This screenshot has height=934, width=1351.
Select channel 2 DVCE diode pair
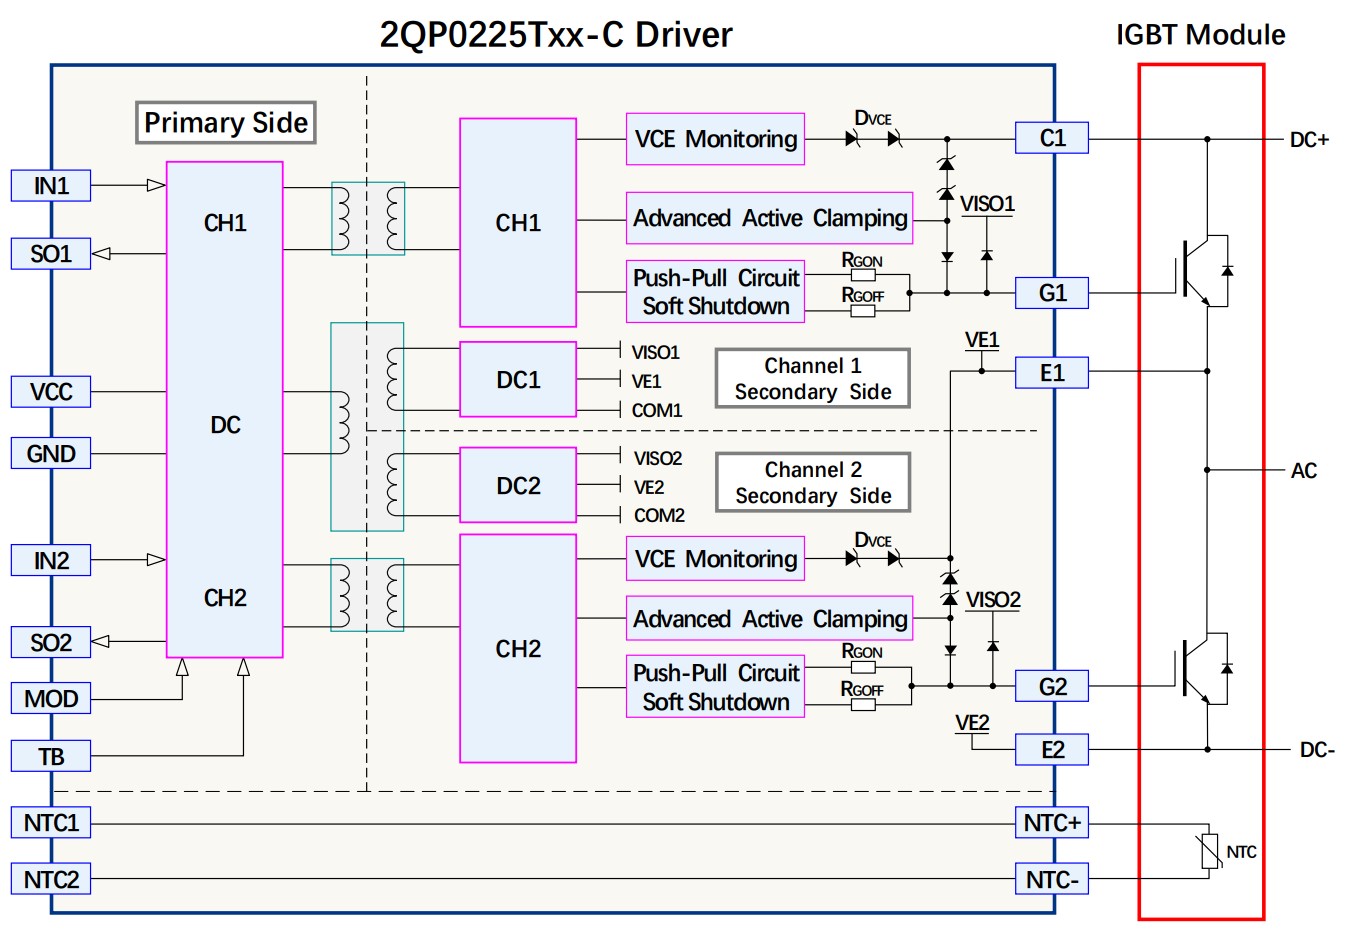coord(873,559)
